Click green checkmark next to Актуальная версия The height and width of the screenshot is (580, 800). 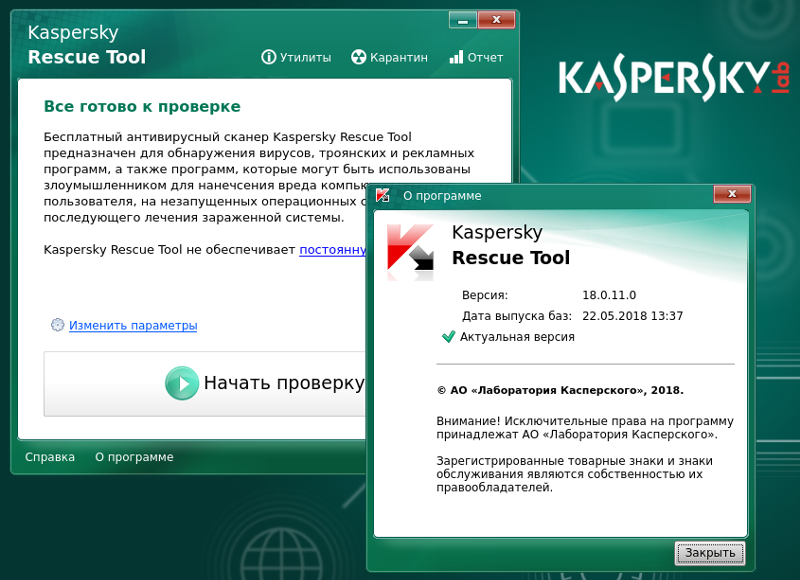click(x=448, y=337)
